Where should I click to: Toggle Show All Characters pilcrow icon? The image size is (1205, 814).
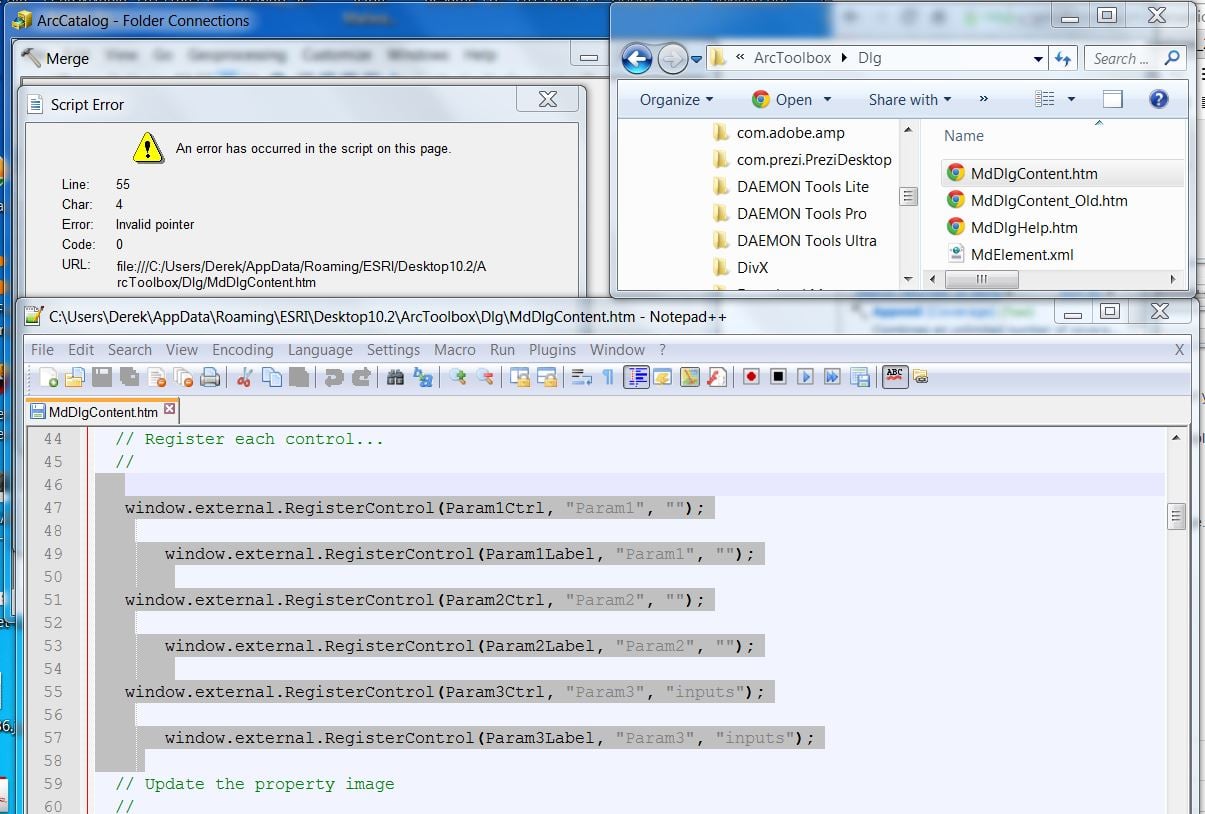tap(607, 377)
